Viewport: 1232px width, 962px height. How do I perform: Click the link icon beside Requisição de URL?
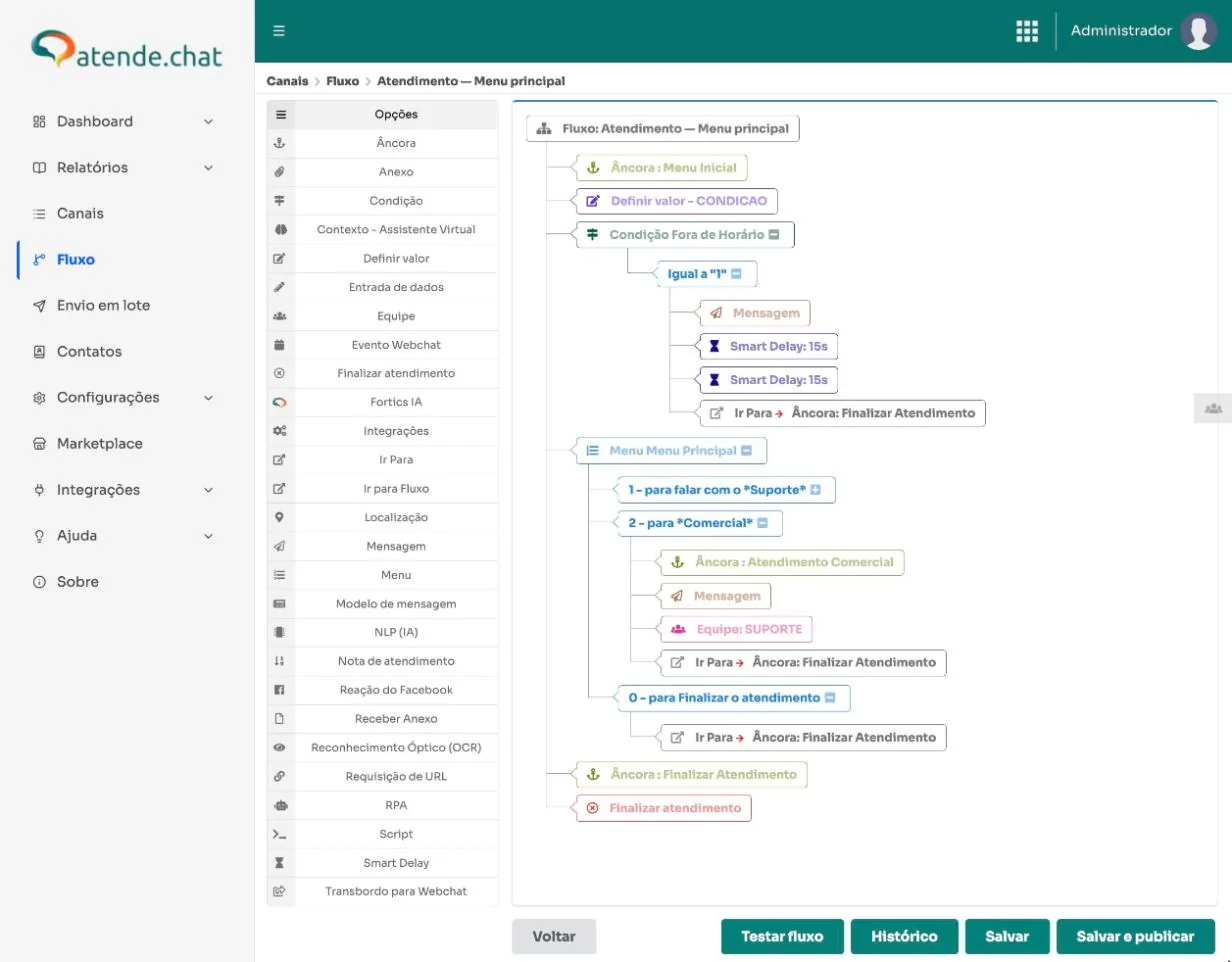pos(280,777)
